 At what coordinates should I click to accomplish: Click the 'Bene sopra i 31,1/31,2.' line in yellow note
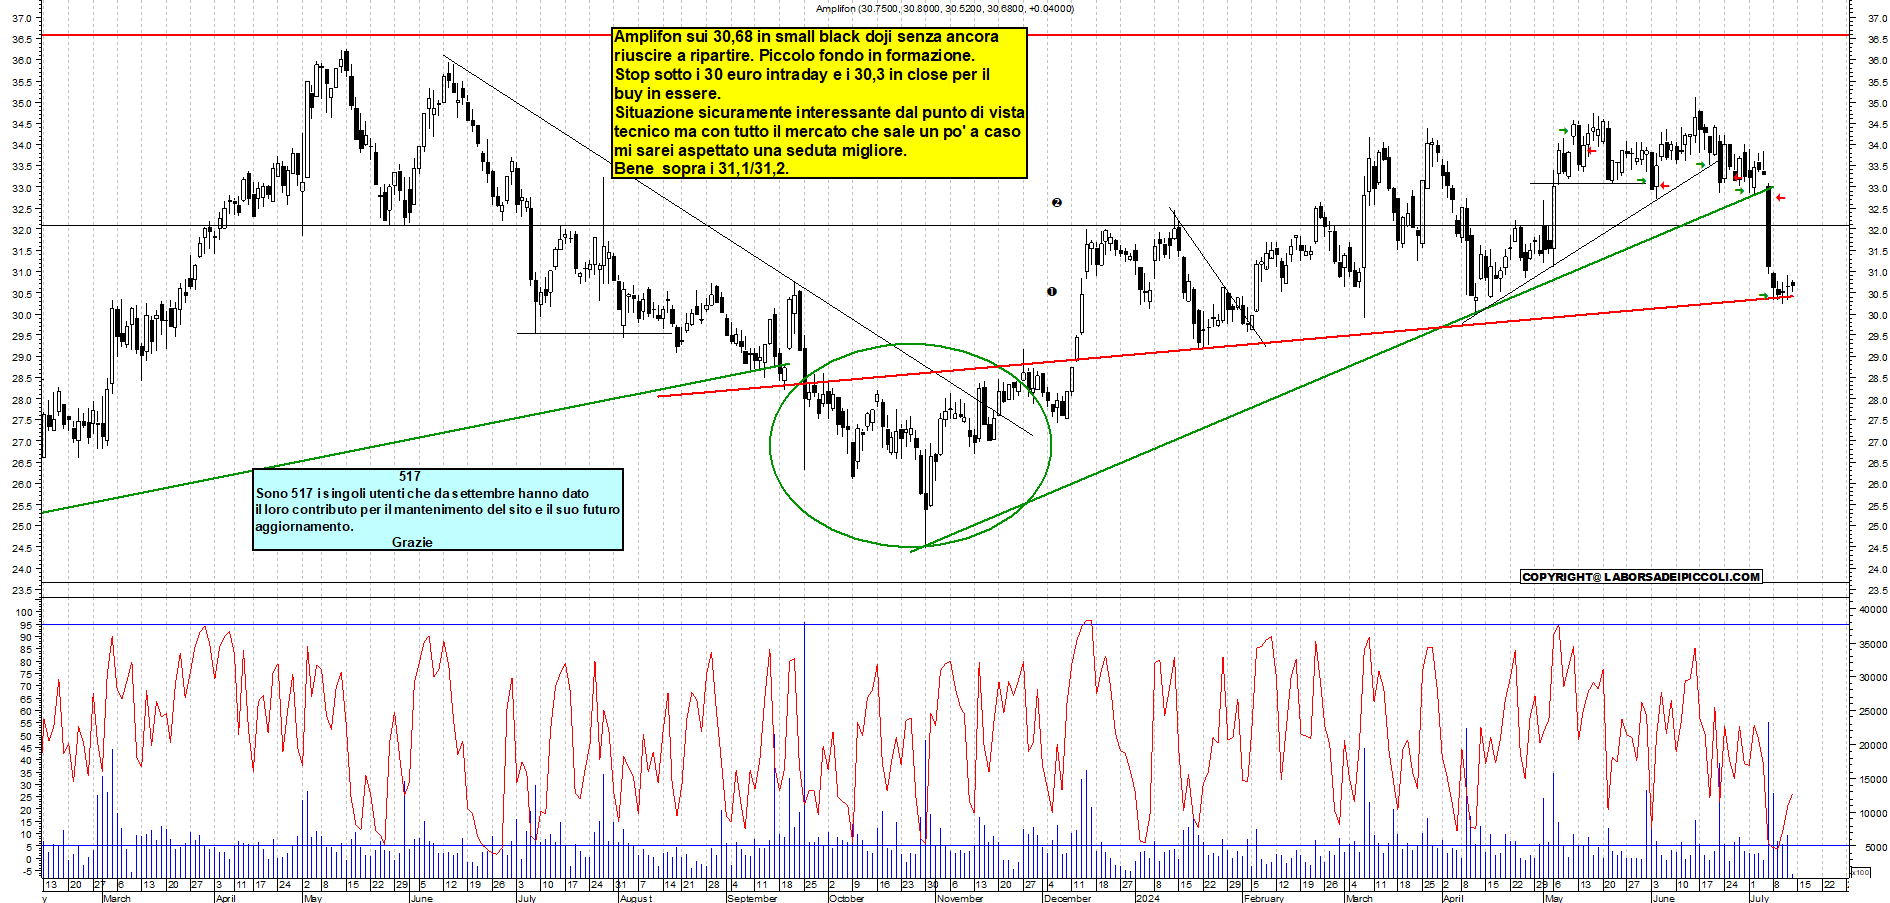pyautogui.click(x=701, y=169)
